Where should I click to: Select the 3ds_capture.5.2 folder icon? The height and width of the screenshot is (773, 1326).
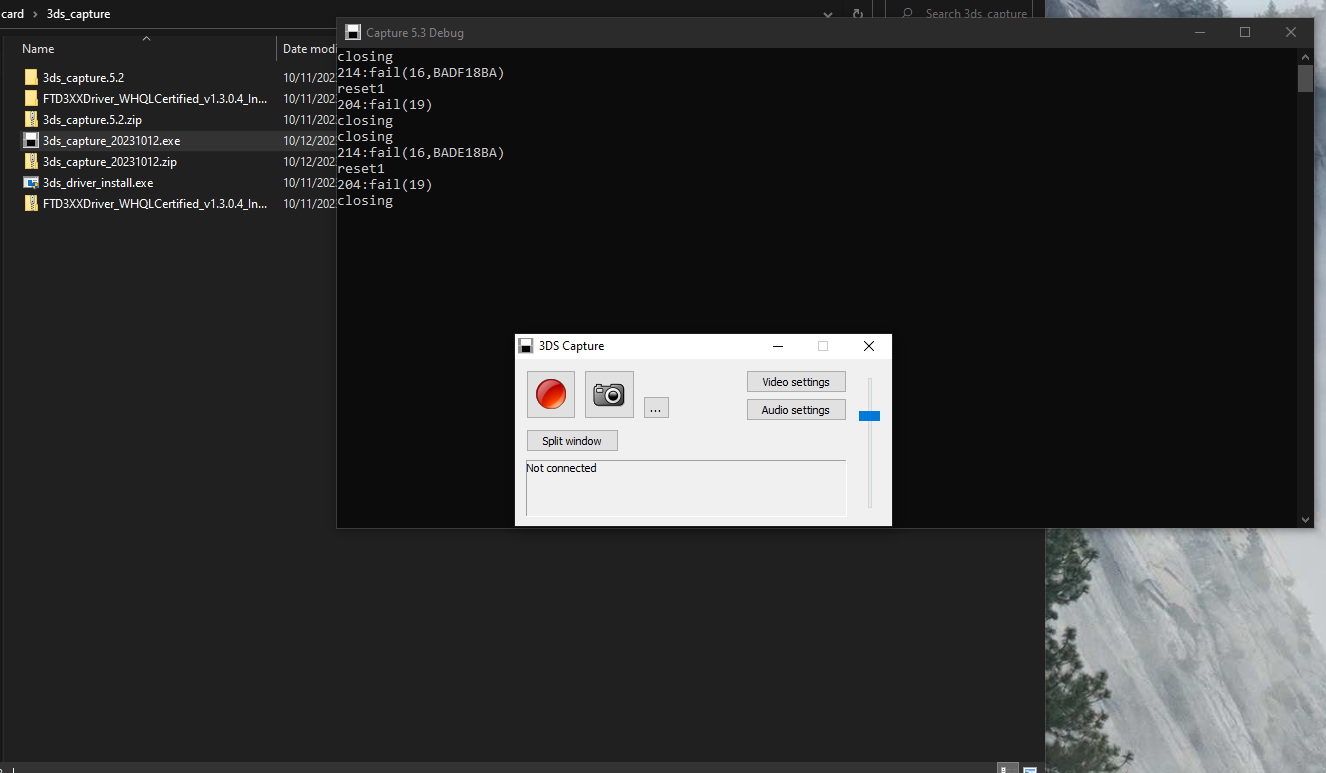[x=31, y=77]
